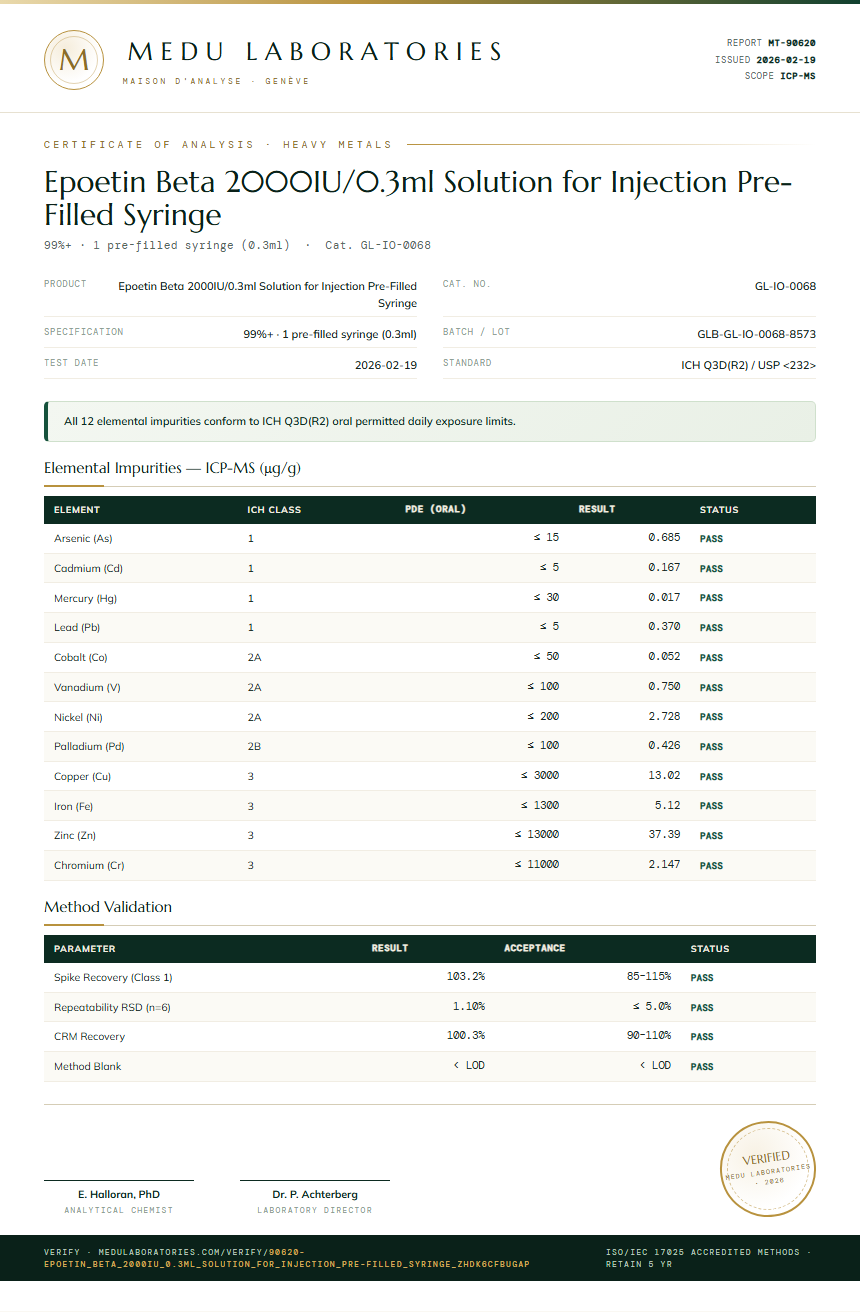Click the Verified Medu Laboratories seal

[768, 1169]
